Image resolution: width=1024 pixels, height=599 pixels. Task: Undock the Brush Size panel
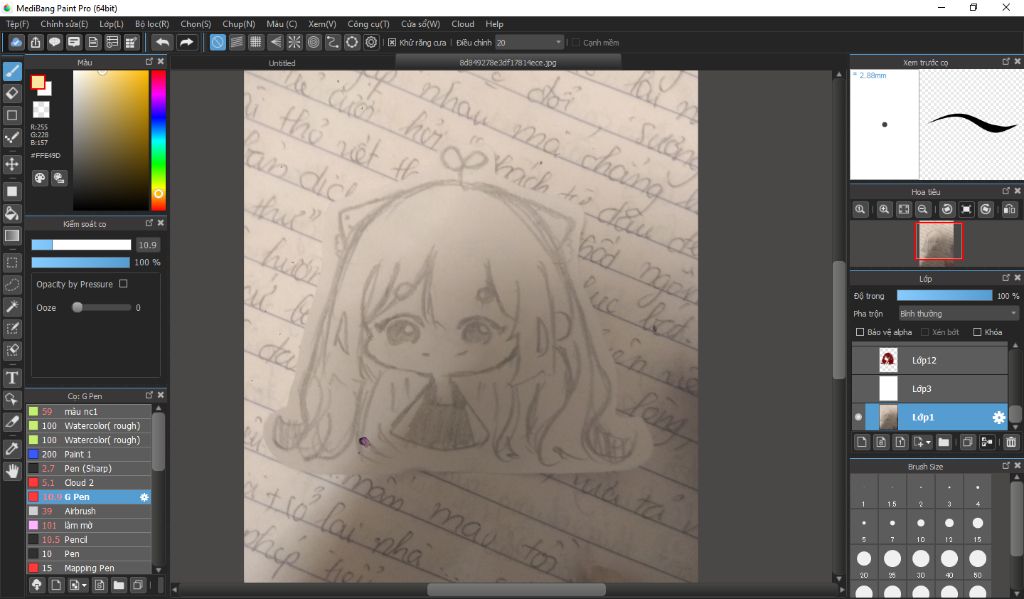1006,466
